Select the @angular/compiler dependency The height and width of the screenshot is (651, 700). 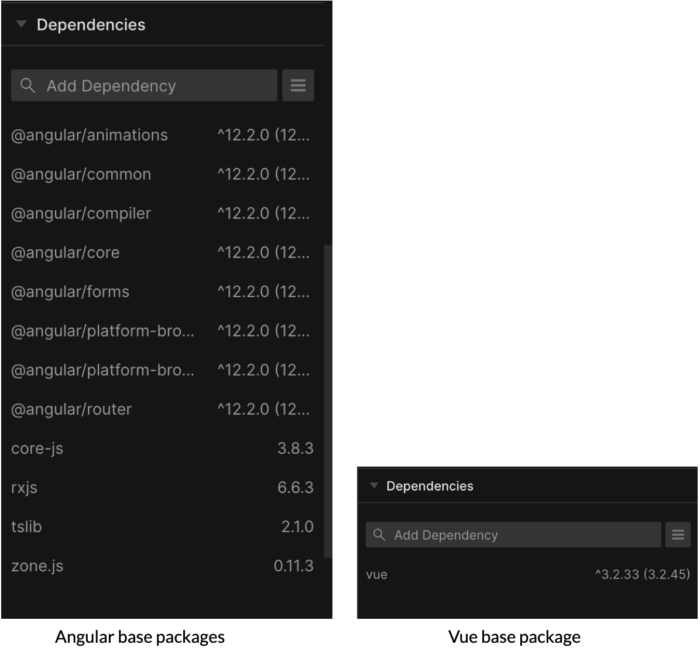82,213
